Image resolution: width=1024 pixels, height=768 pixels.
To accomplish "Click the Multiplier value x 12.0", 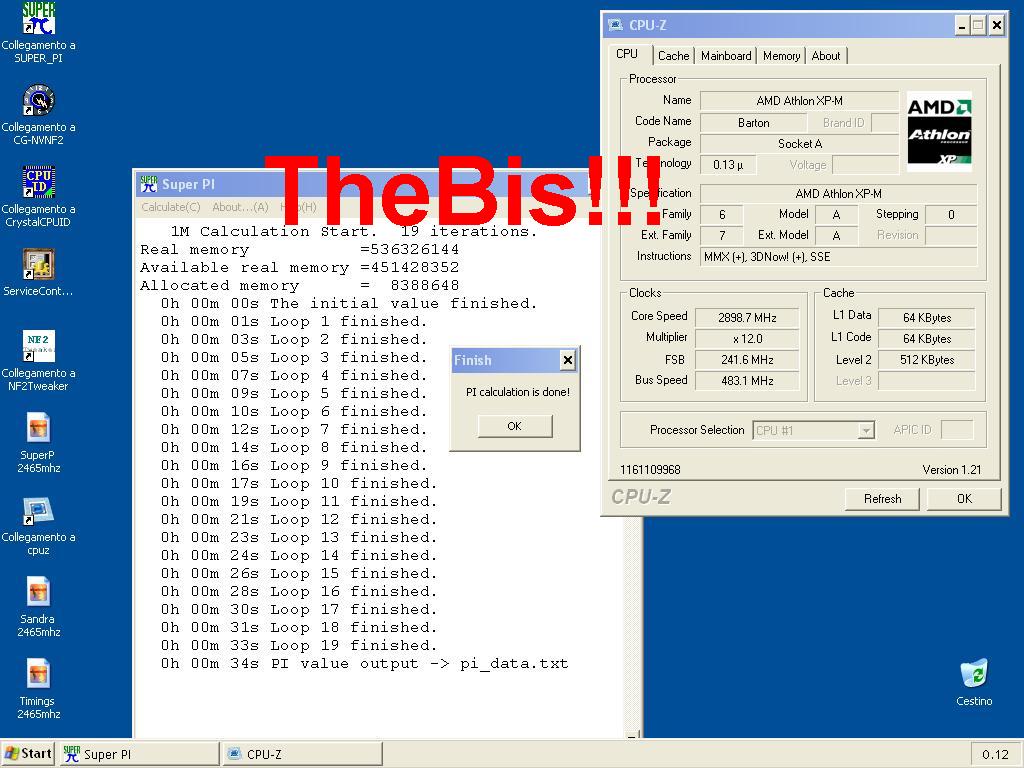I will point(746,338).
